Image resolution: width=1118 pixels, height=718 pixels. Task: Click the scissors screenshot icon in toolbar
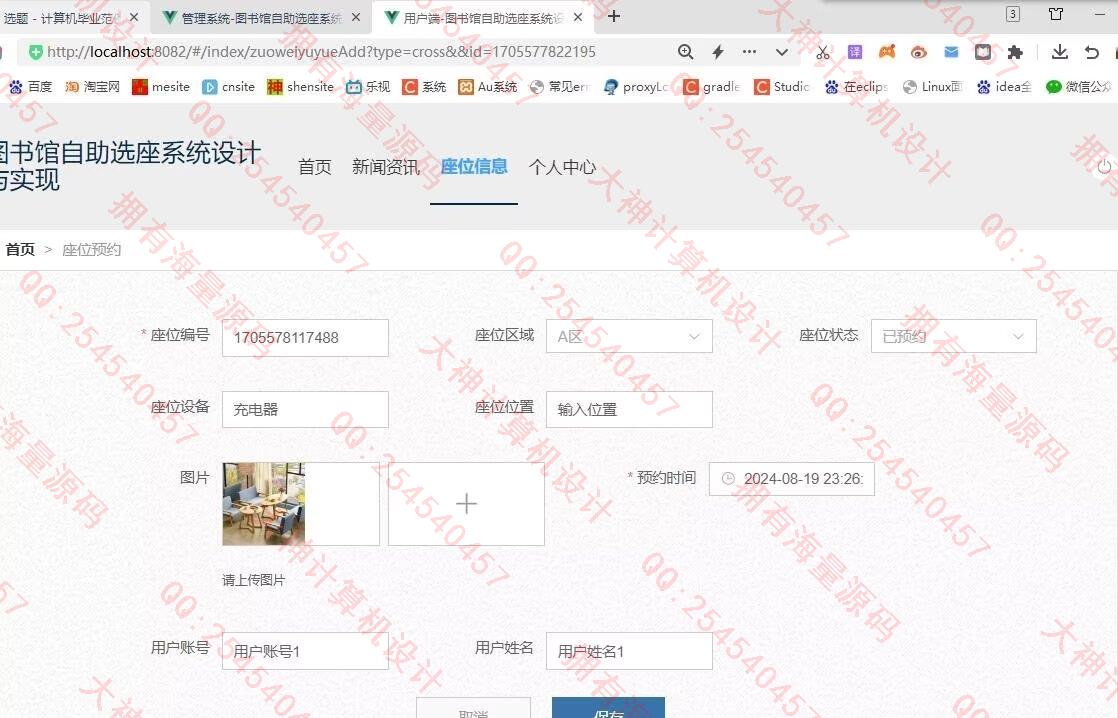pos(822,52)
